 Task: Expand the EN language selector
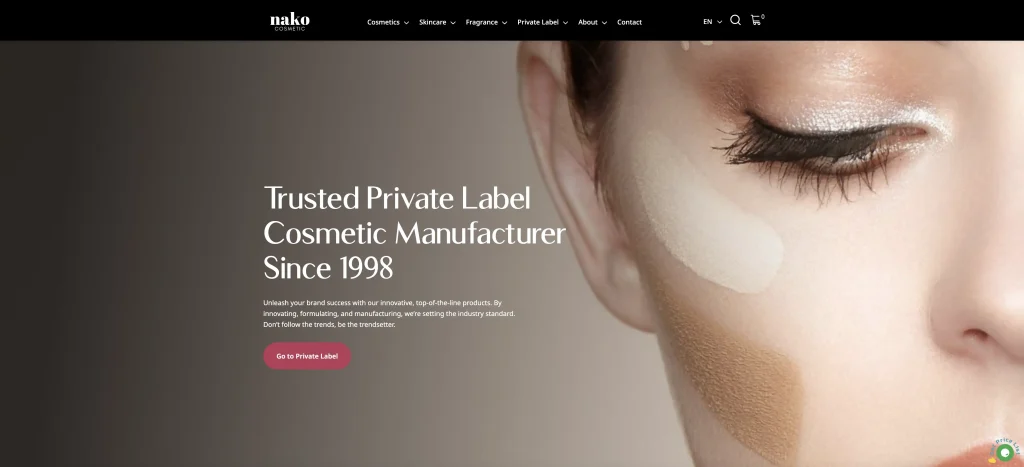(719, 22)
